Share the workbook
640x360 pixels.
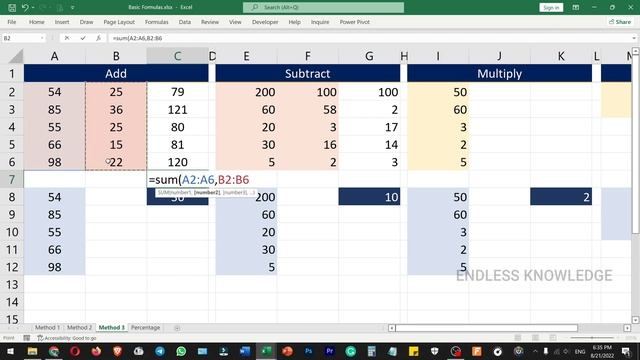620,22
